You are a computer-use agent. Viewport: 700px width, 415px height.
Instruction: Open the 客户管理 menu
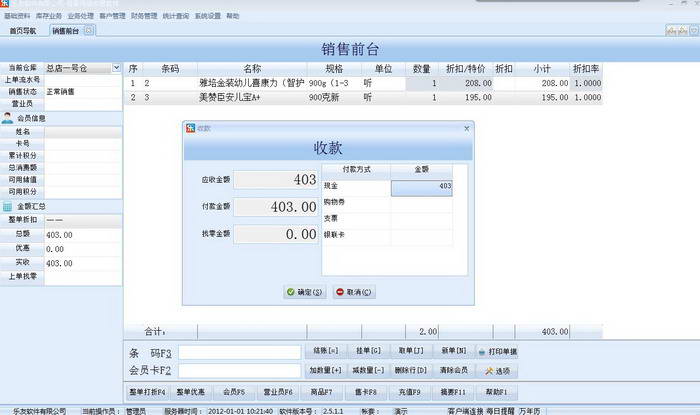pyautogui.click(x=112, y=16)
